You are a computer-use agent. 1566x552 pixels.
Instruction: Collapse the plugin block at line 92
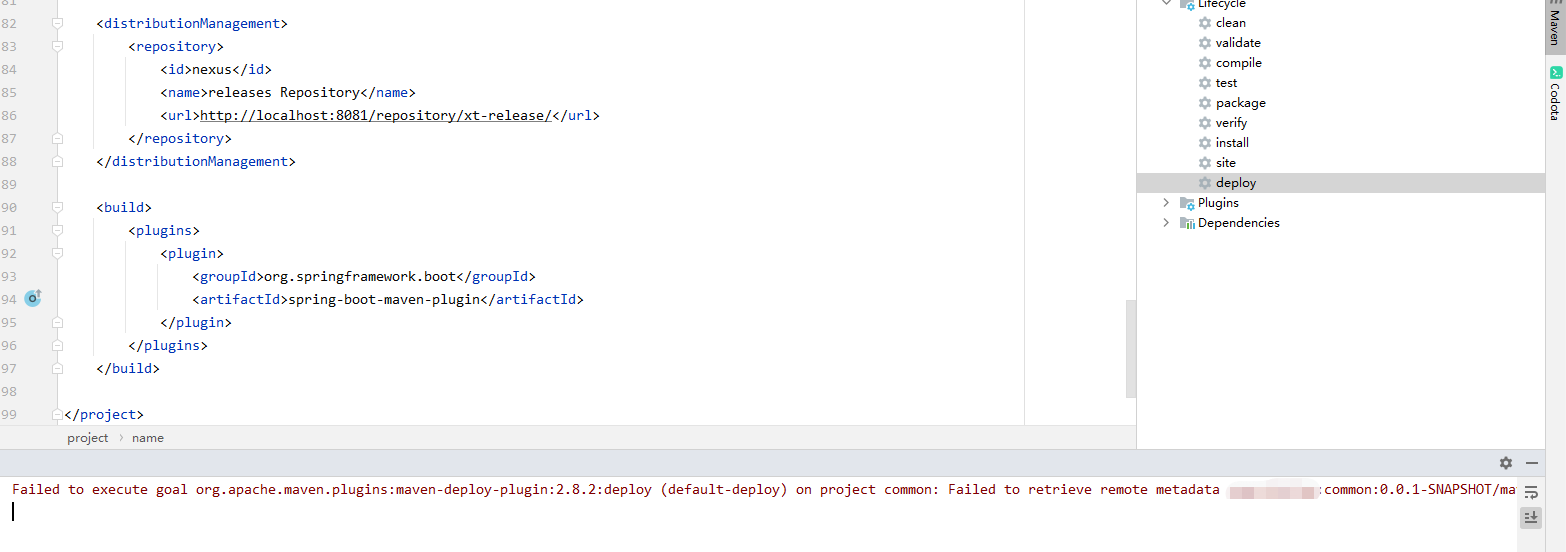click(57, 253)
